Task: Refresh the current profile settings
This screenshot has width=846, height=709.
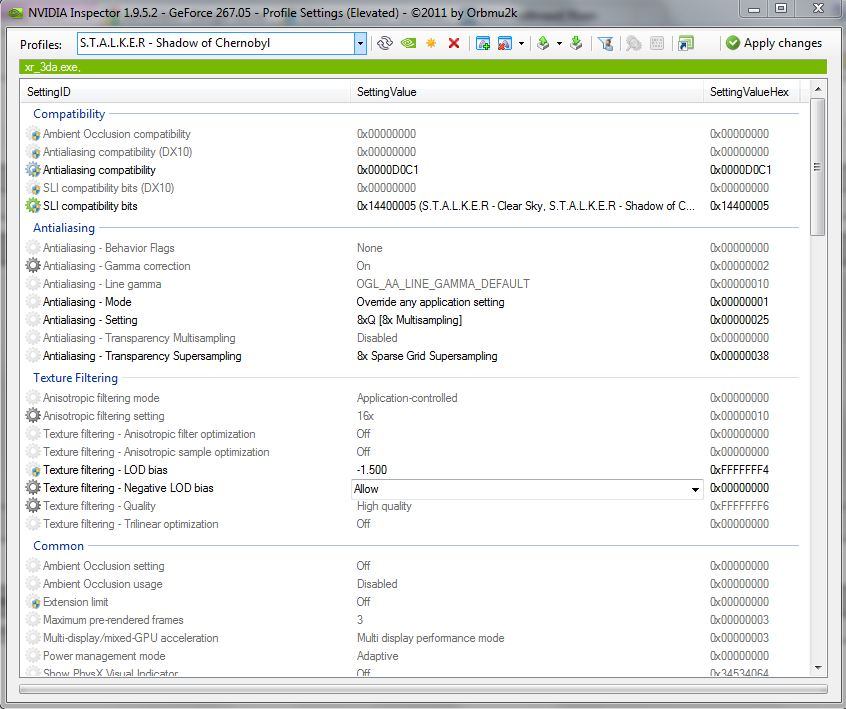Action: pos(384,43)
